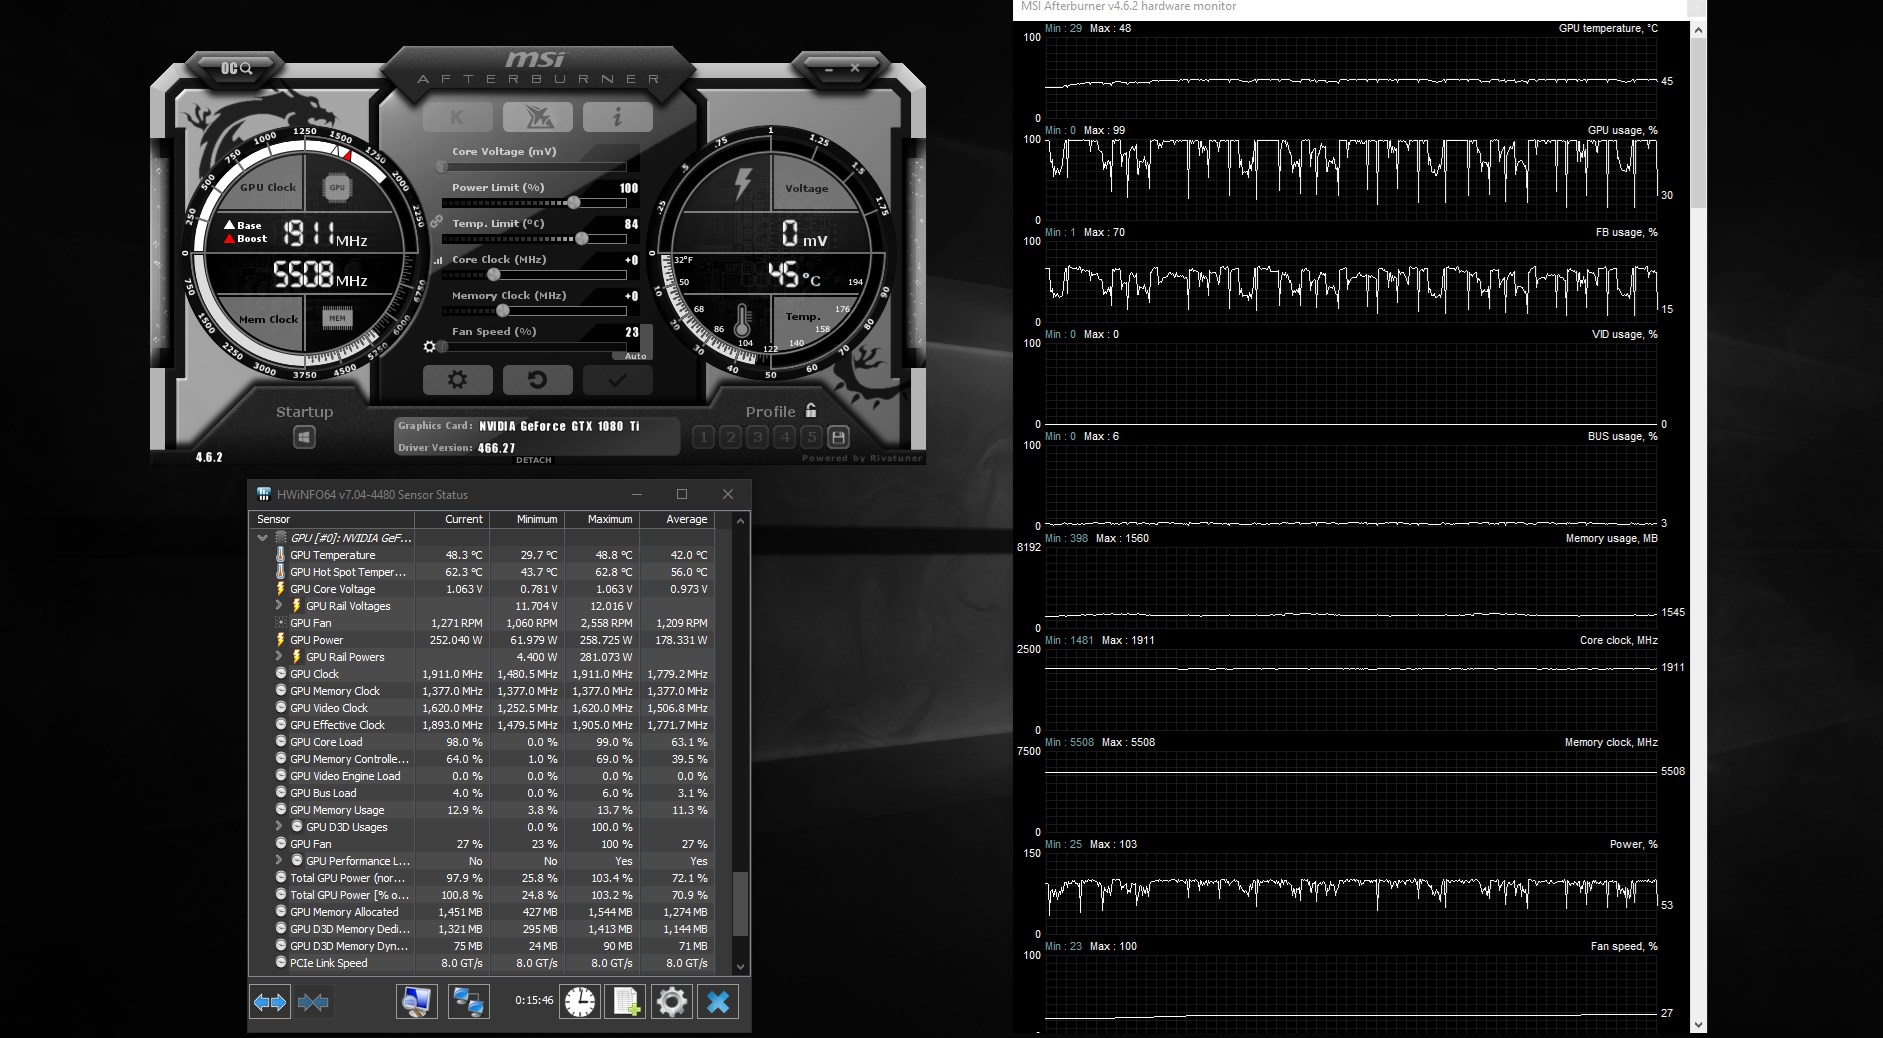Select profile slot 2
The height and width of the screenshot is (1038, 1883).
730,437
